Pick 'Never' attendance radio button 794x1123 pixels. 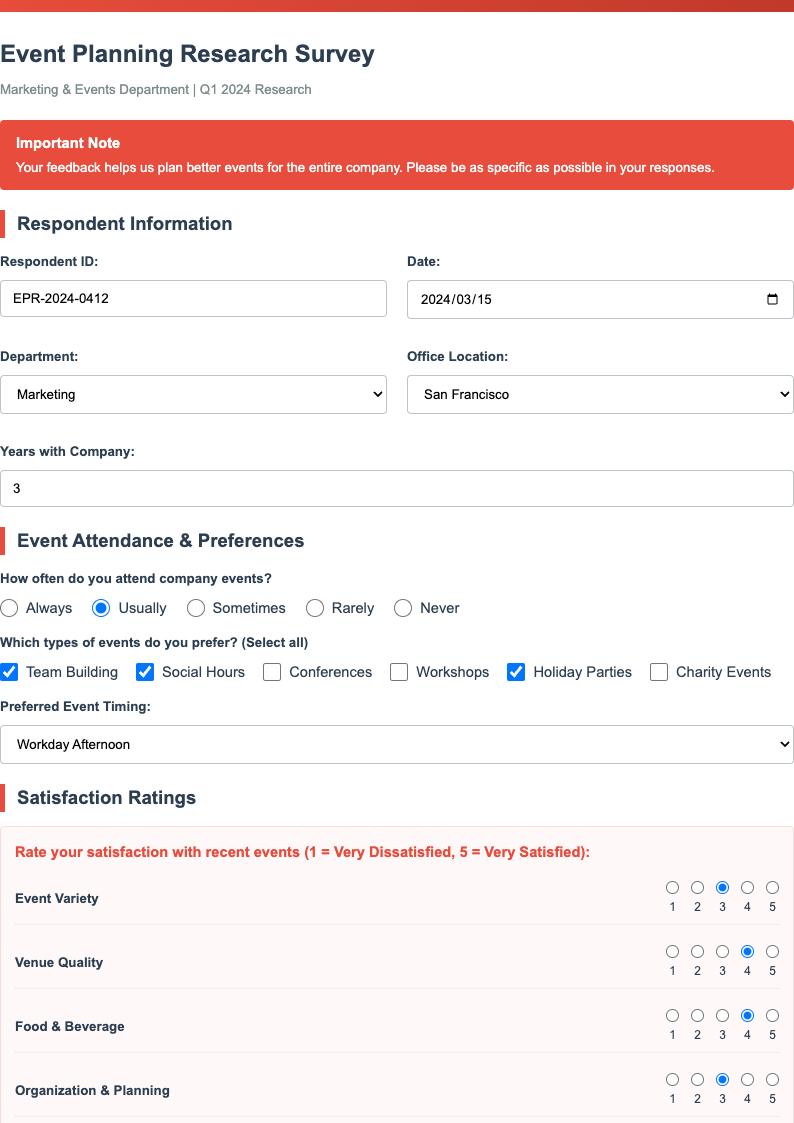coord(403,608)
